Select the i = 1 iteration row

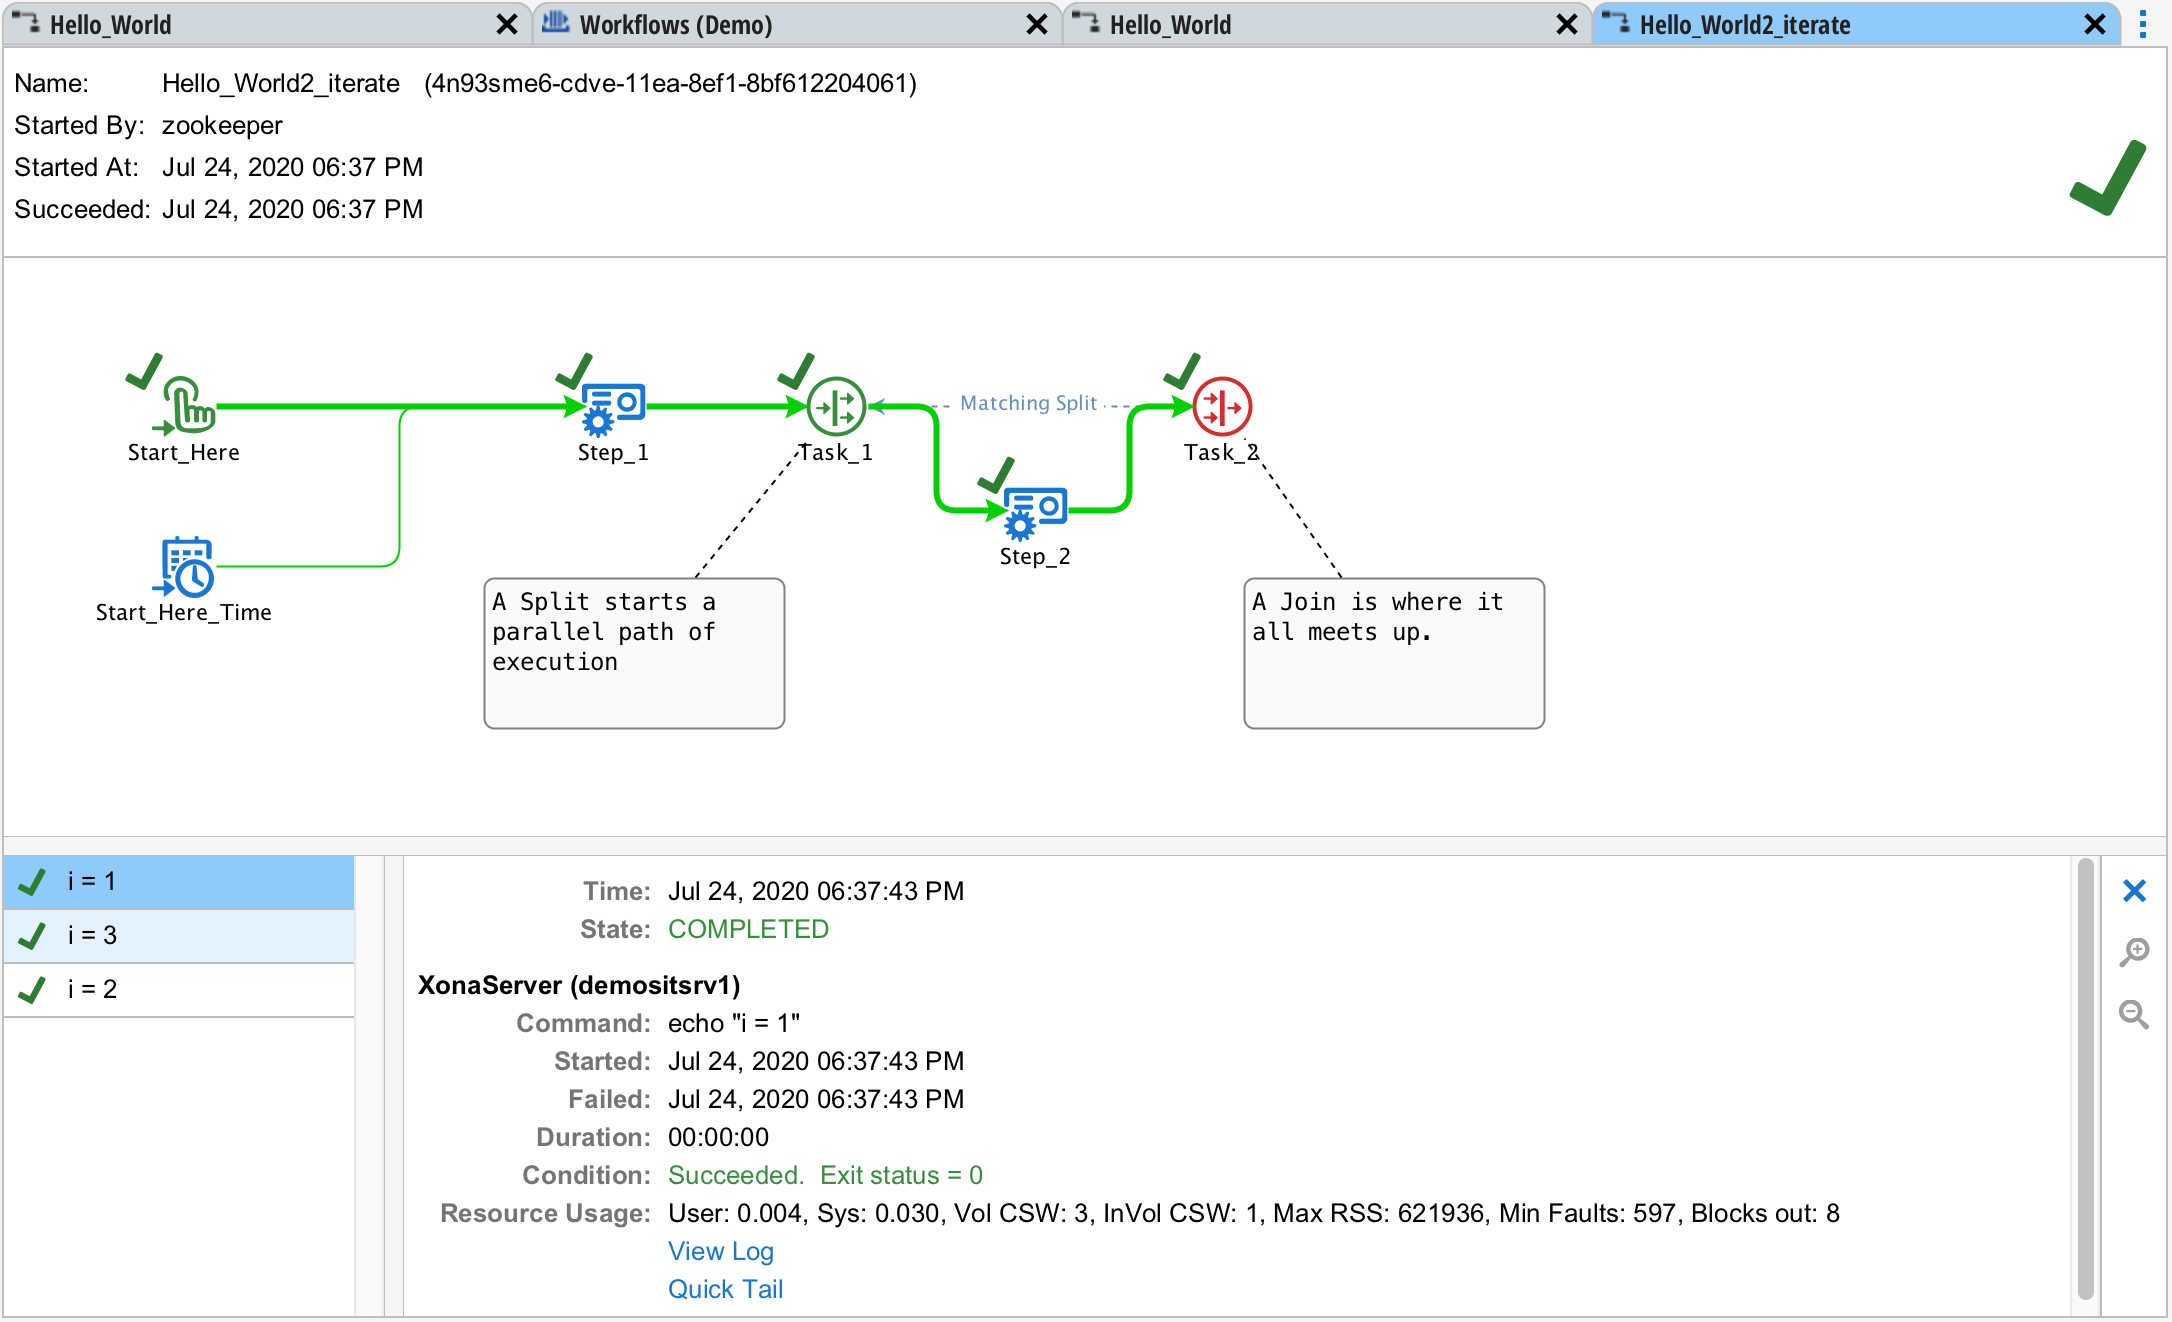pyautogui.click(x=180, y=881)
